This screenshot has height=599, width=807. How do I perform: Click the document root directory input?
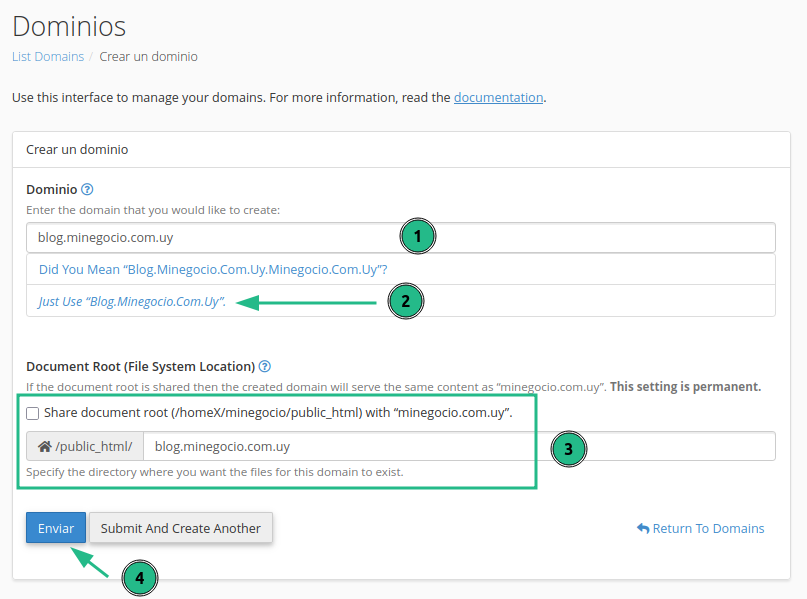click(x=340, y=447)
